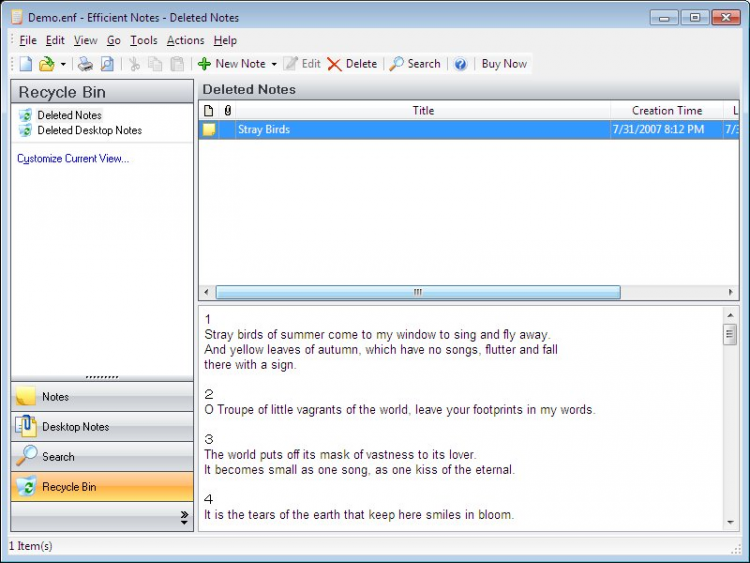The image size is (750, 563).
Task: Click the New file icon in toolbar
Action: point(25,64)
